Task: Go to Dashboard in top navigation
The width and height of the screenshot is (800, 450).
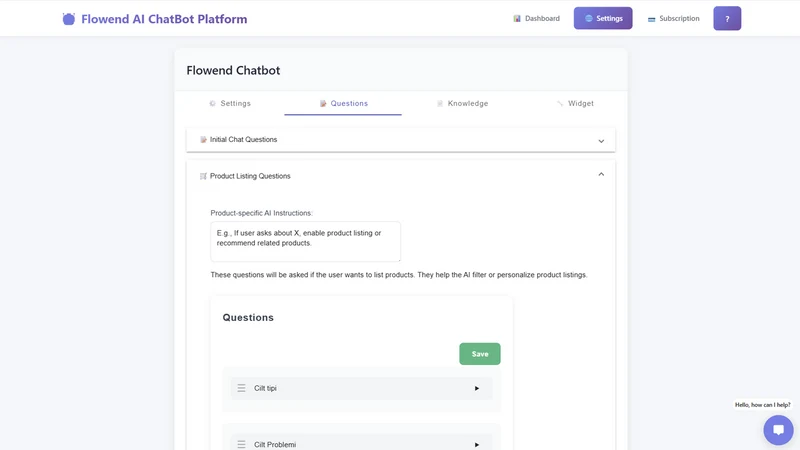Action: coord(536,18)
